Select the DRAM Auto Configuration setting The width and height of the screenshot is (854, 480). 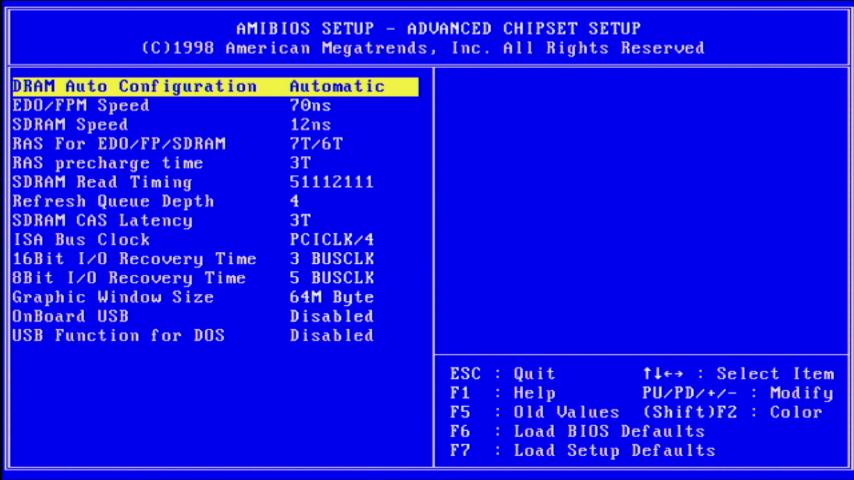point(134,87)
